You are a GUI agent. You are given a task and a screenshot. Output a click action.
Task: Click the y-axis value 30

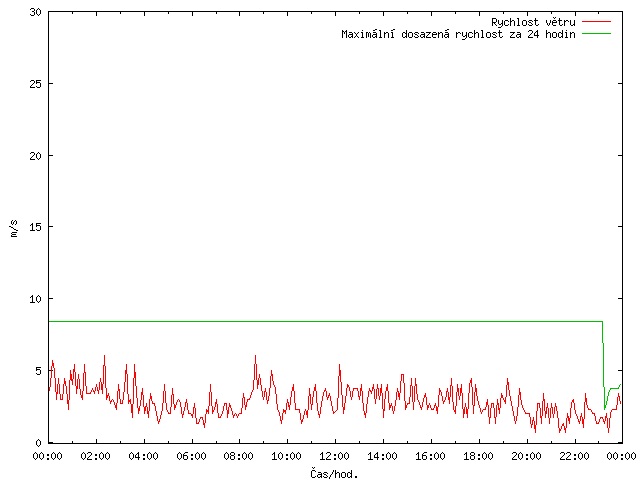coord(36,12)
